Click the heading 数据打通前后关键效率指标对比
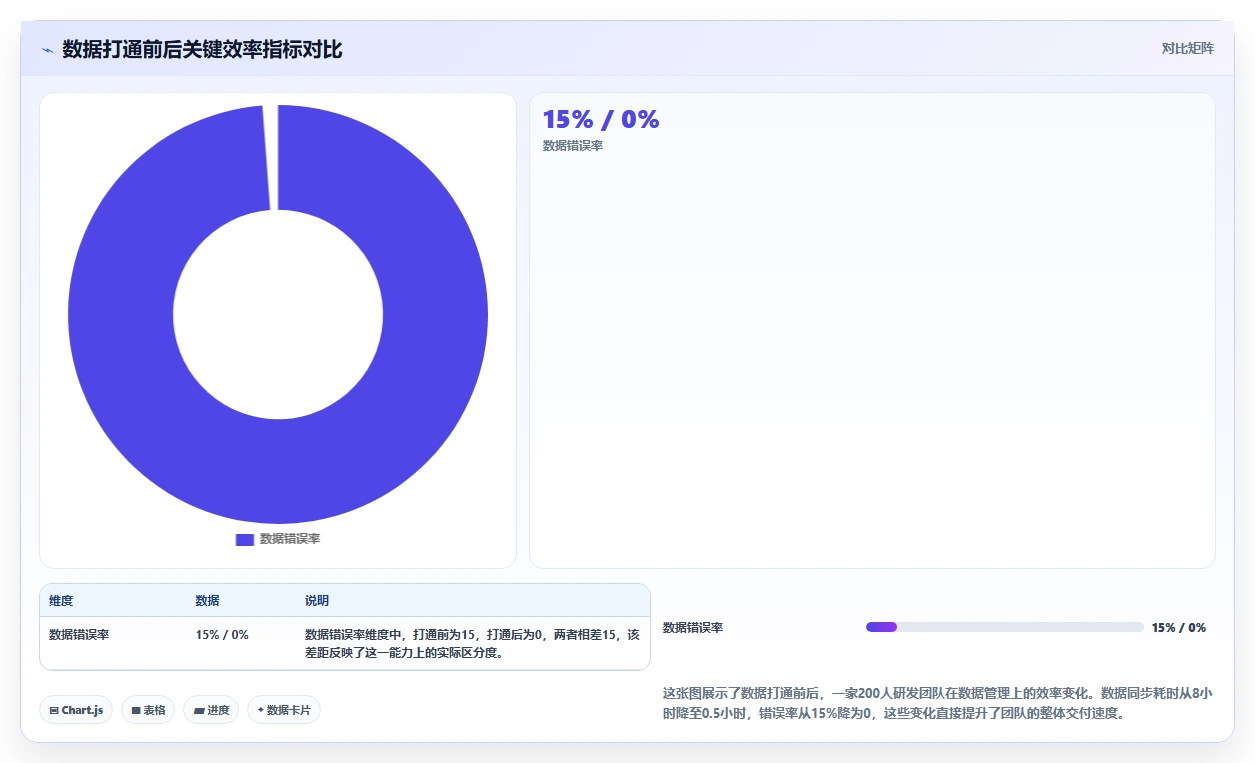This screenshot has height=763, width=1255. pyautogui.click(x=202, y=50)
